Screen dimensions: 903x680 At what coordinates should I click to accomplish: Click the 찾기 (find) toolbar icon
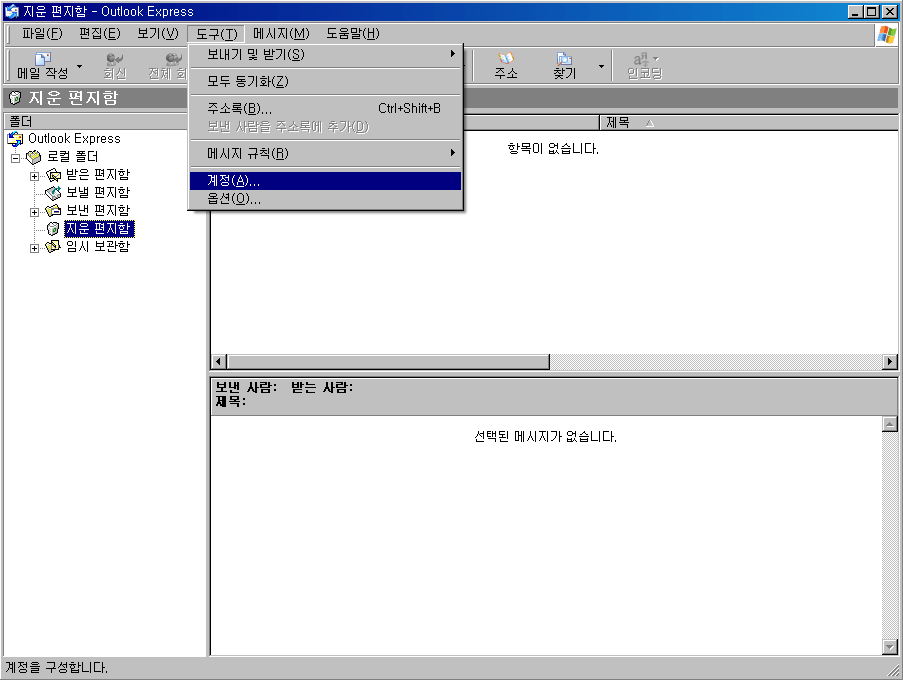(x=564, y=59)
